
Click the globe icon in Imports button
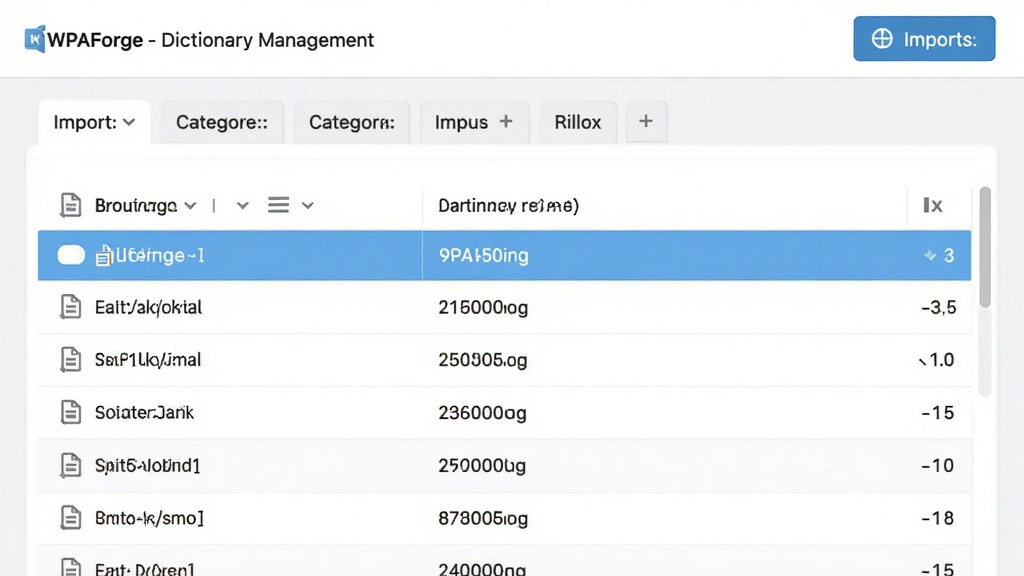[882, 39]
